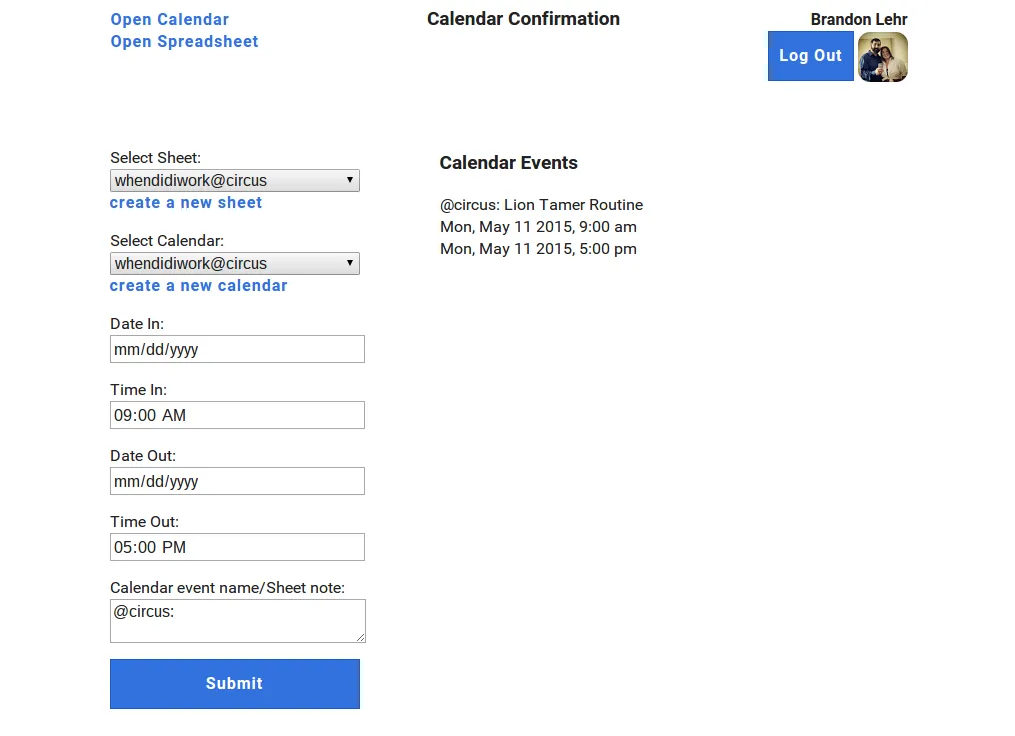Click the user profile photo
Image resolution: width=1015 pixels, height=736 pixels.
tap(882, 57)
